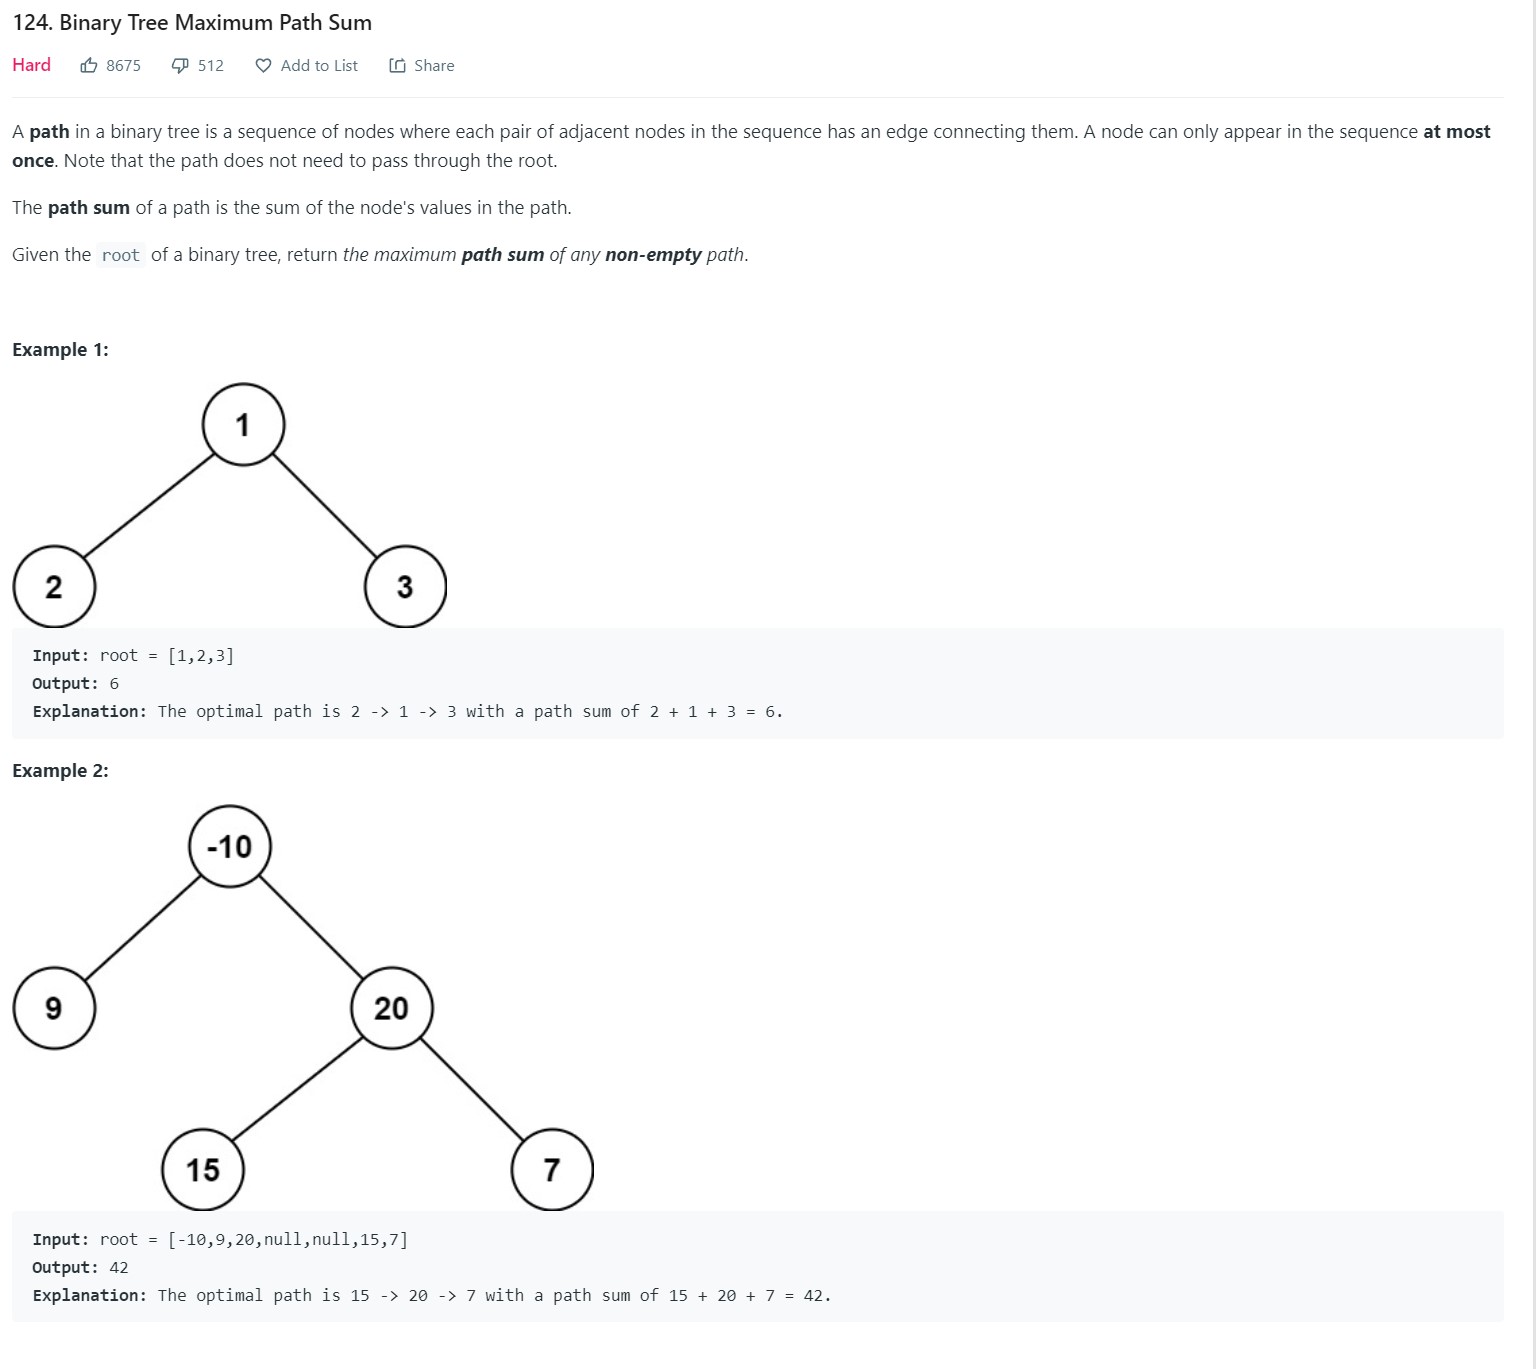1536x1369 pixels.
Task: Select node 20 in Example 2 tree
Action: coord(392,1008)
